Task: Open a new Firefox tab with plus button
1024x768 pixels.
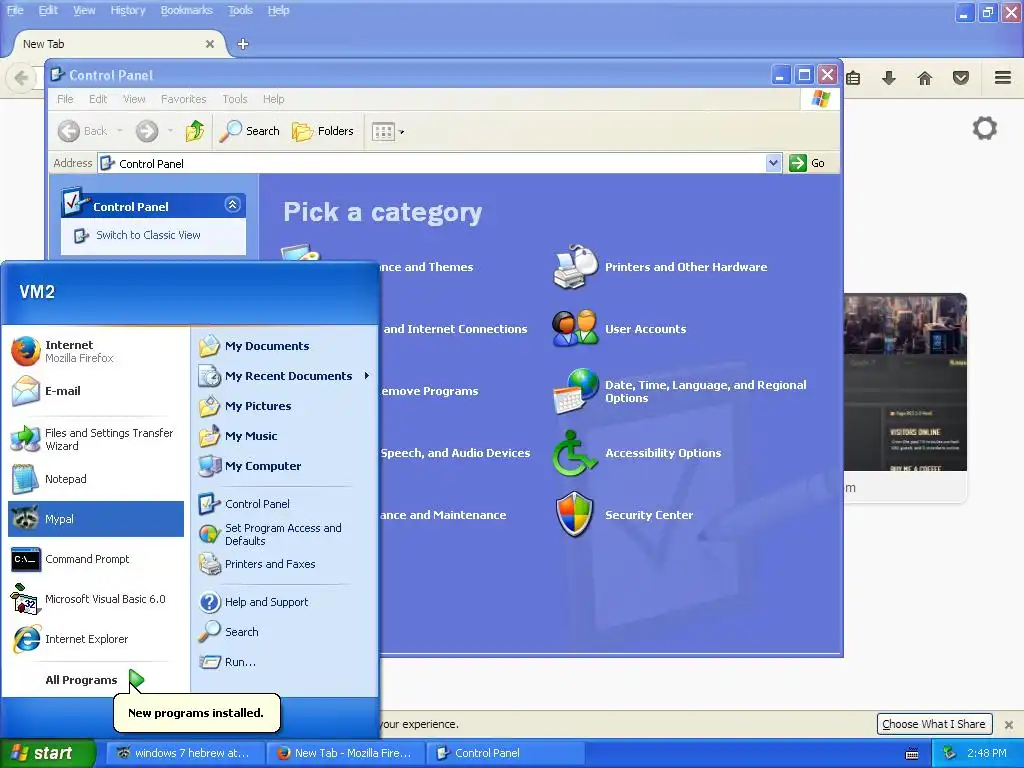Action: (x=243, y=44)
